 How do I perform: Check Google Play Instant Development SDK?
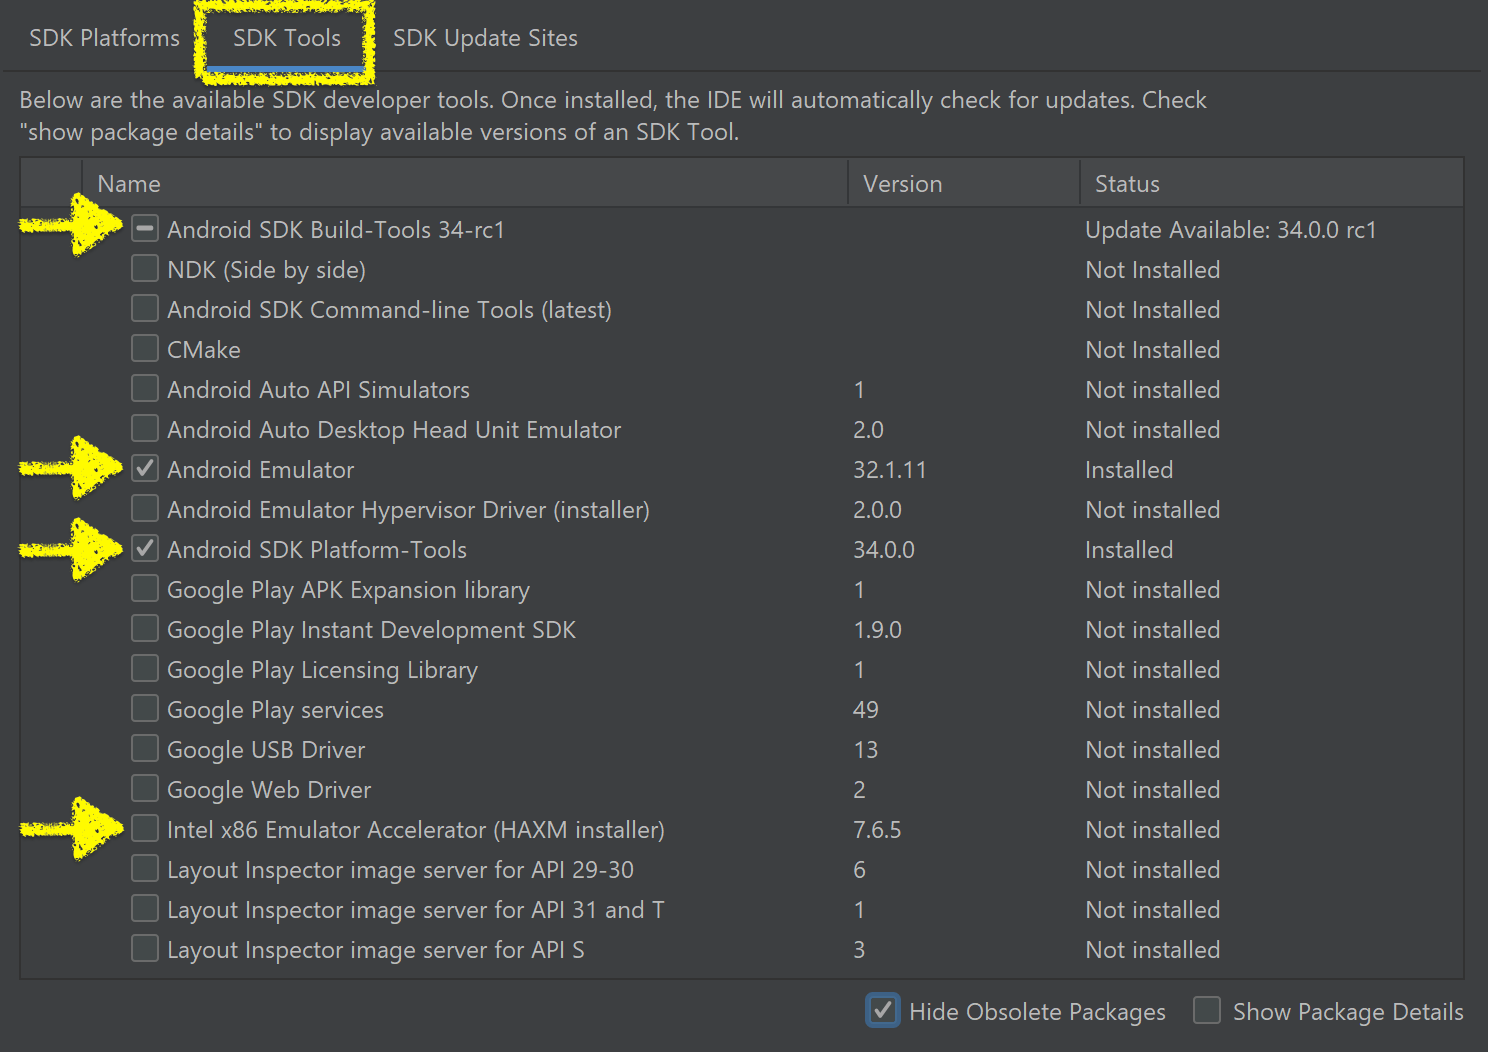tap(145, 629)
